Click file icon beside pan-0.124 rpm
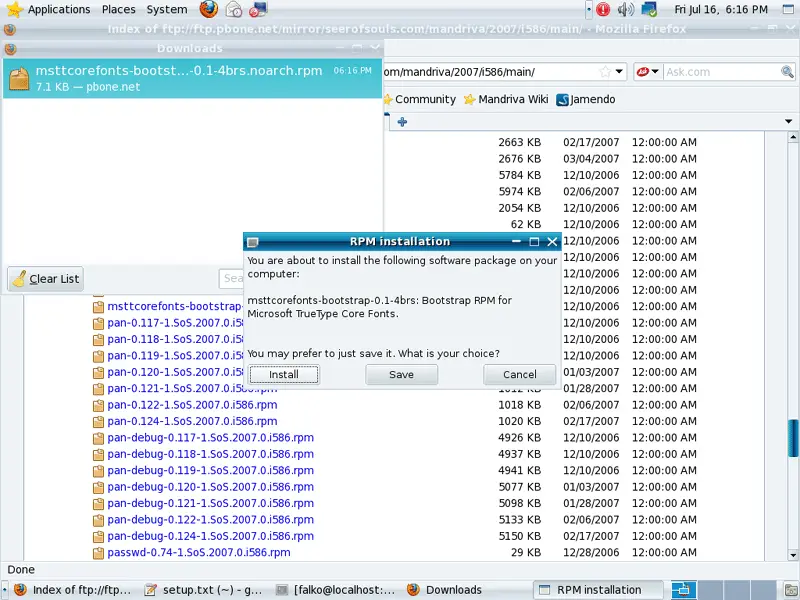The width and height of the screenshot is (800, 600). (98, 421)
